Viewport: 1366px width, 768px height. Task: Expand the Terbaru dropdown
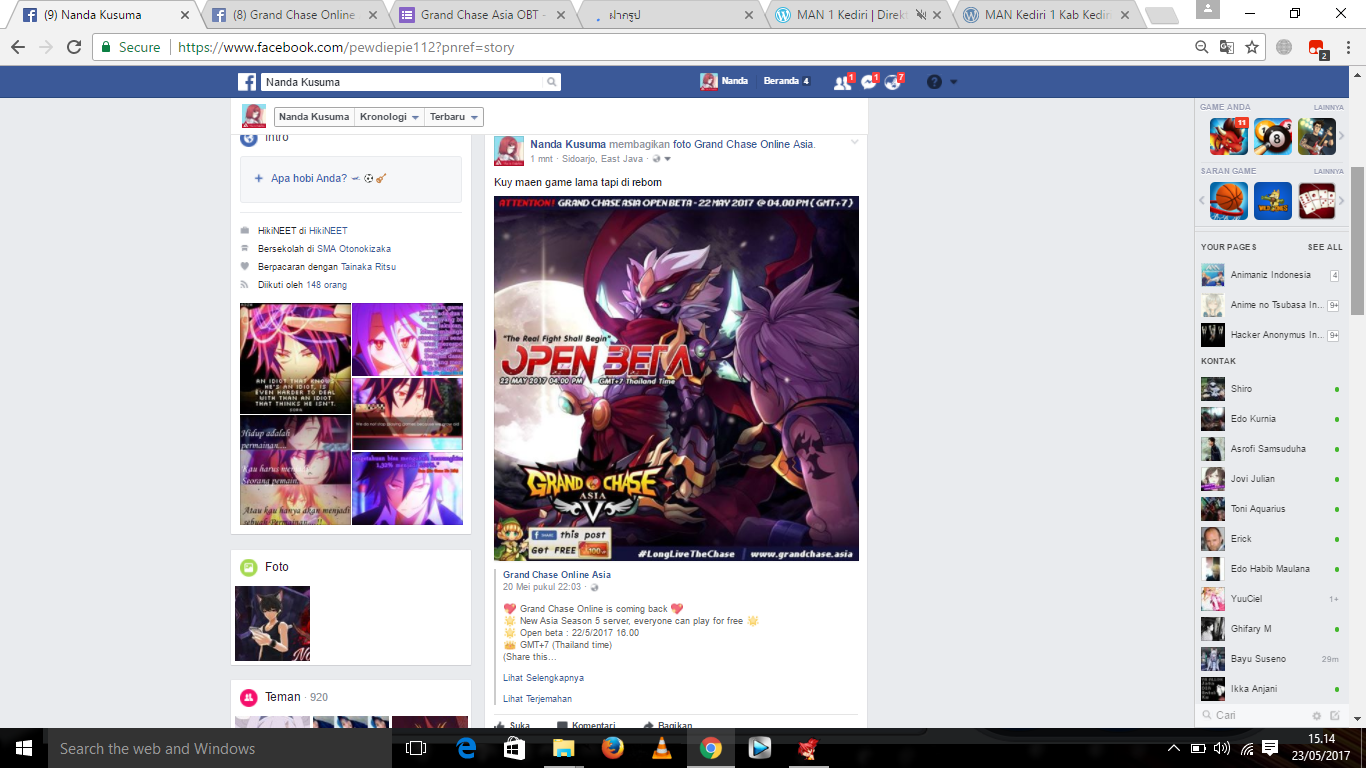[x=454, y=117]
